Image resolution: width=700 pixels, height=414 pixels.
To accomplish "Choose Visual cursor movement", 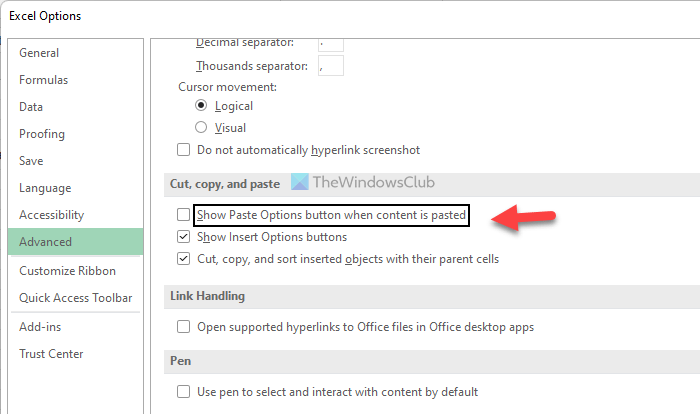I will click(201, 127).
